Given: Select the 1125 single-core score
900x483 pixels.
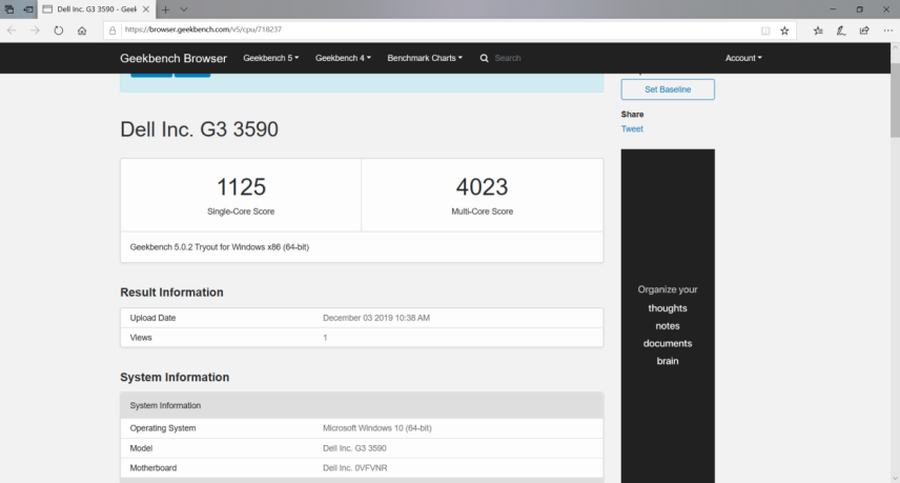Looking at the screenshot, I should (x=241, y=187).
